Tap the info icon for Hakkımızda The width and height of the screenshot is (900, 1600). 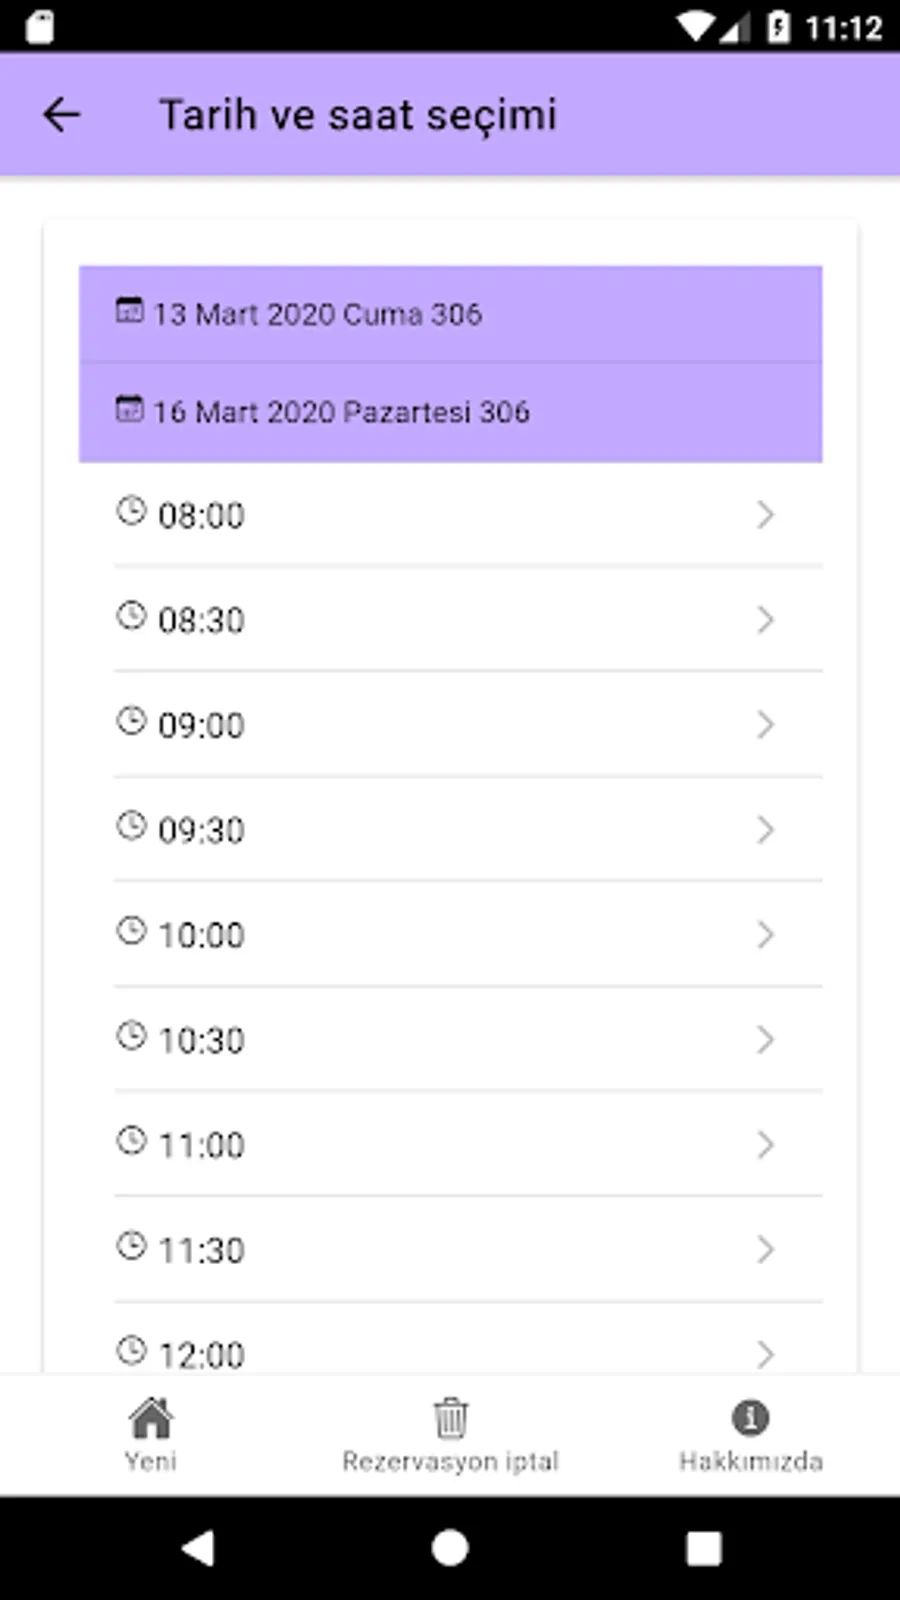750,1417
